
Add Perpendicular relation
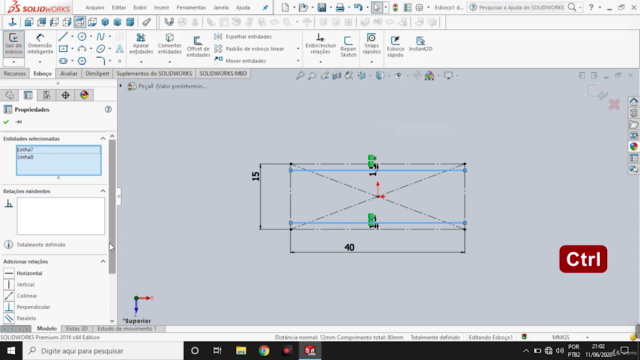[x=27, y=307]
